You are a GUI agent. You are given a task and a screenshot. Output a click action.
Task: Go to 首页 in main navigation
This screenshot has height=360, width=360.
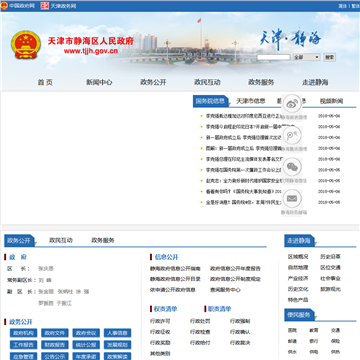pos(45,82)
